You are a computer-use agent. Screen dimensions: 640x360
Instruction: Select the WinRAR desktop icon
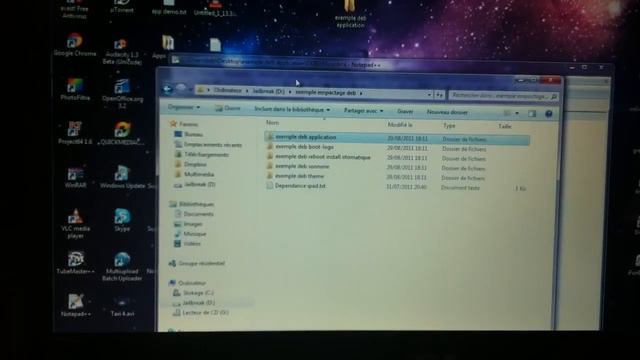click(75, 177)
